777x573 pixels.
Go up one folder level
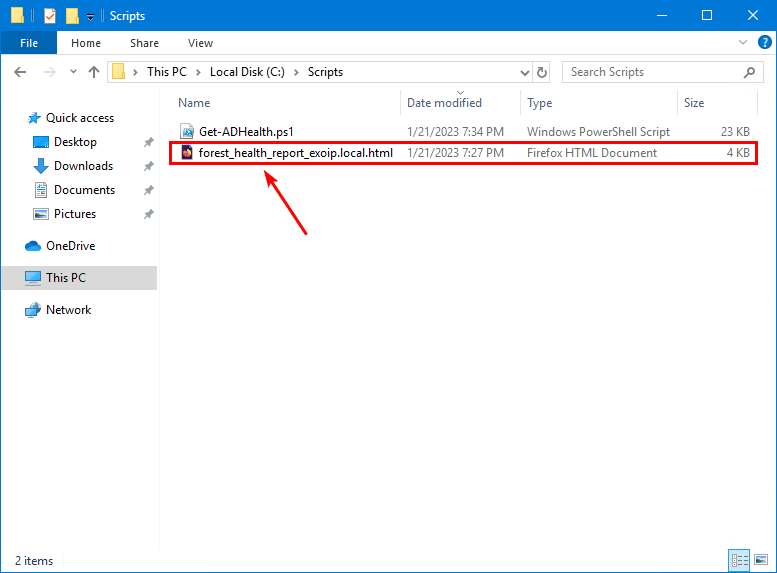tap(94, 72)
